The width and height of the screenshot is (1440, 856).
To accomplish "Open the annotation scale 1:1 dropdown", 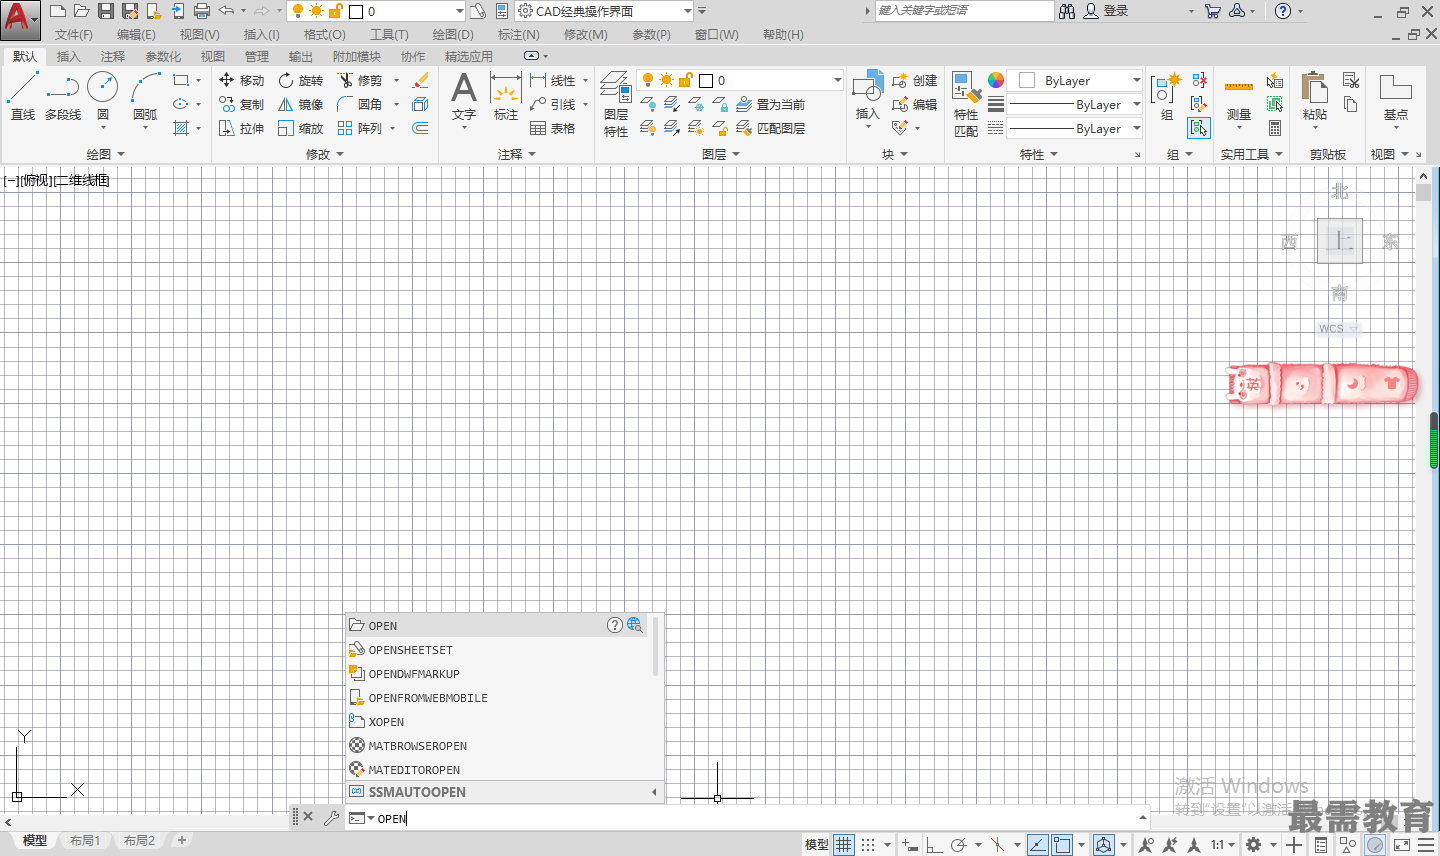I will click(x=1223, y=845).
